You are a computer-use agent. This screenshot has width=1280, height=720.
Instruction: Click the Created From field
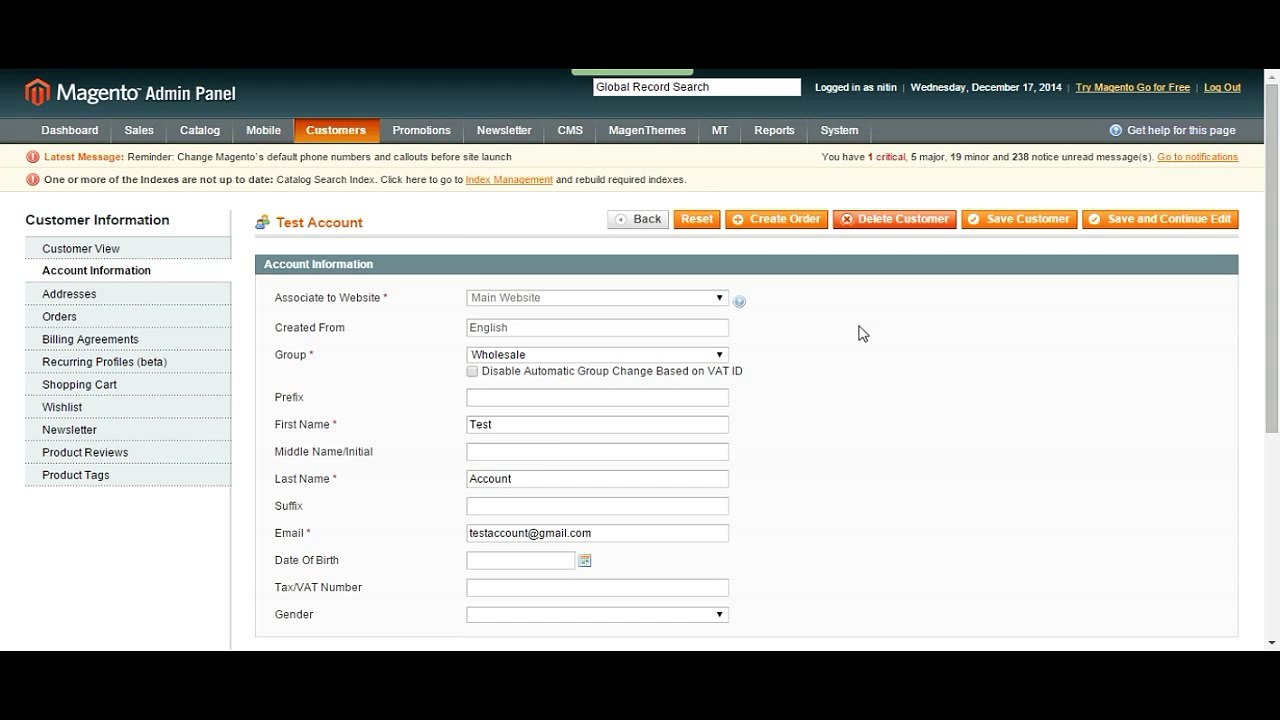pyautogui.click(x=597, y=328)
